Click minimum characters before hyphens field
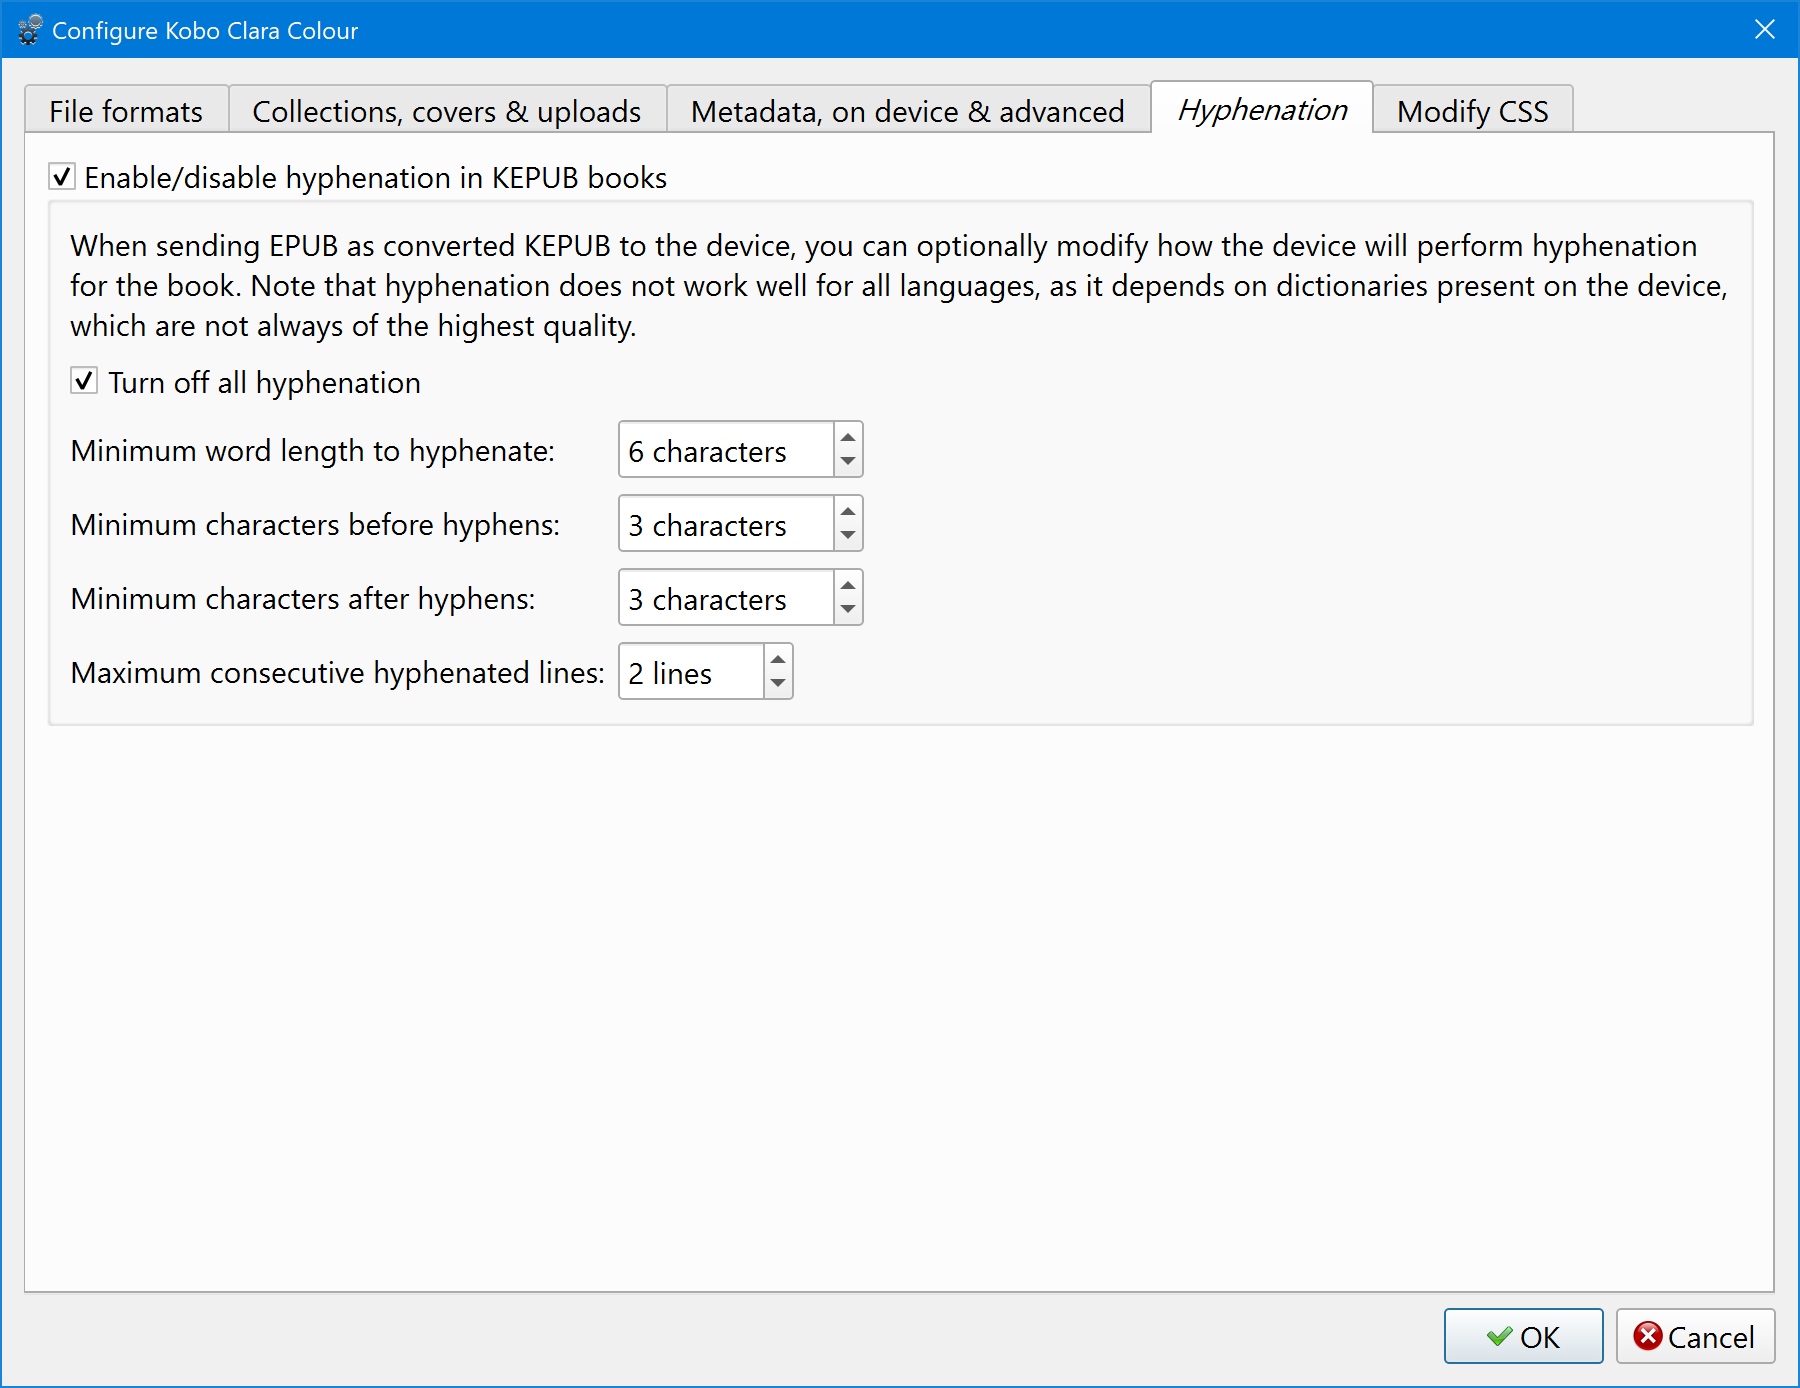 (726, 524)
